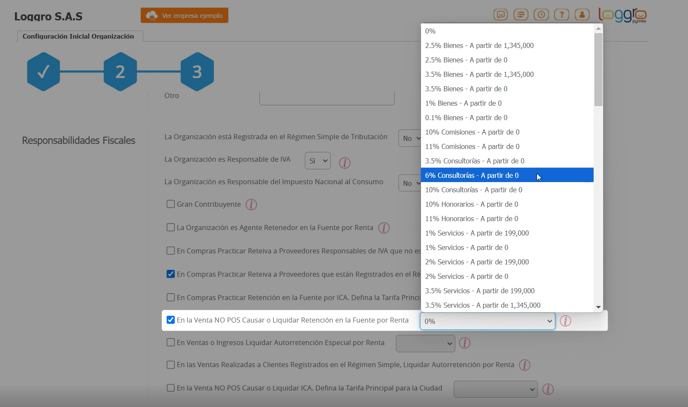Open the chat messages icon in header
Screen dimensions: 688x407
pos(500,15)
